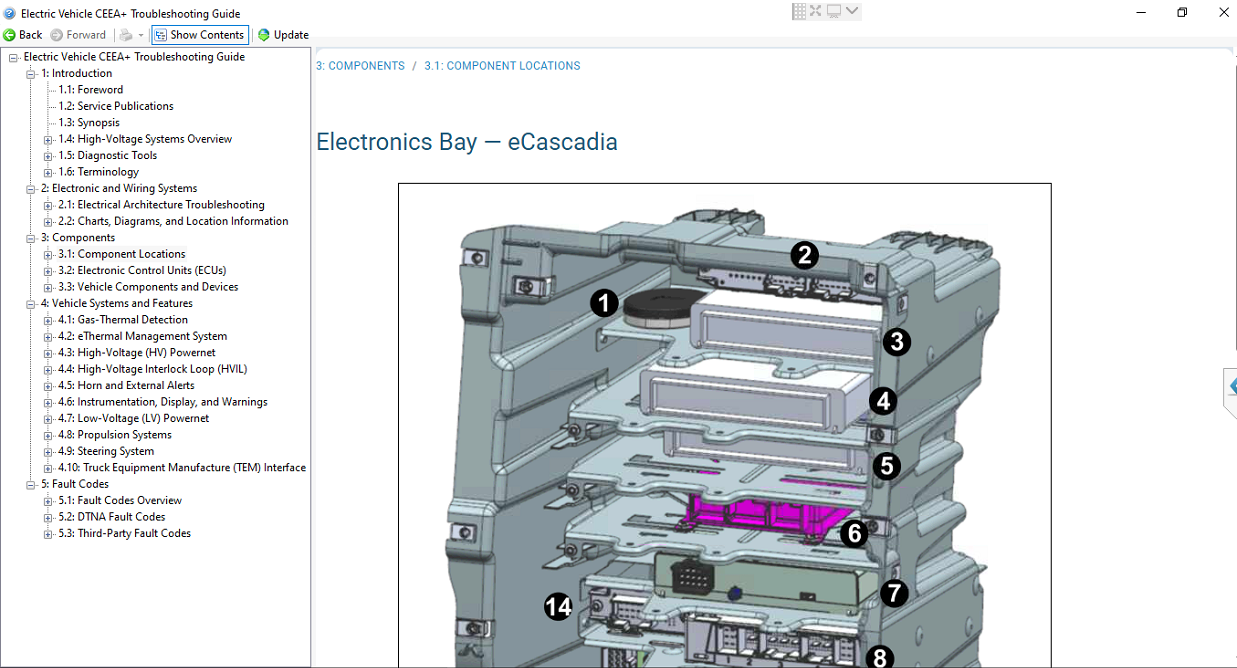
Task: Select 4.8: Propulsion Systems in the contents tree
Action: pyautogui.click(x=117, y=434)
